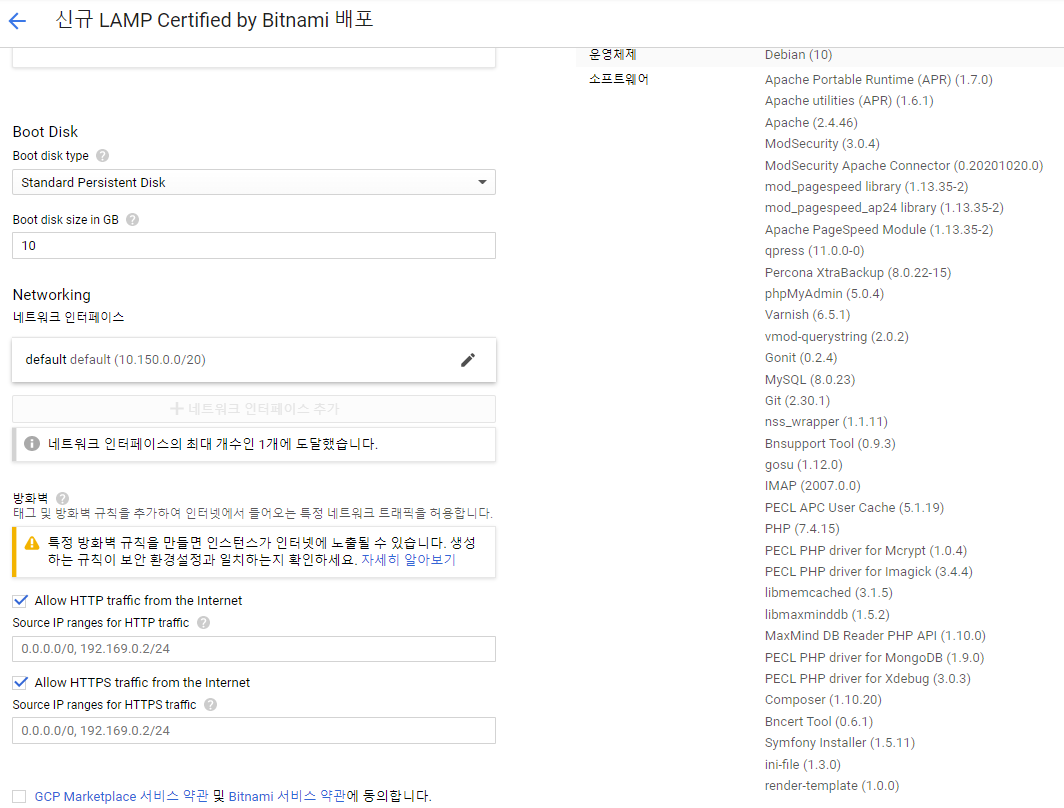The width and height of the screenshot is (1064, 808).
Task: Toggle Allow HTTPS traffic from the Internet
Action: tap(20, 682)
